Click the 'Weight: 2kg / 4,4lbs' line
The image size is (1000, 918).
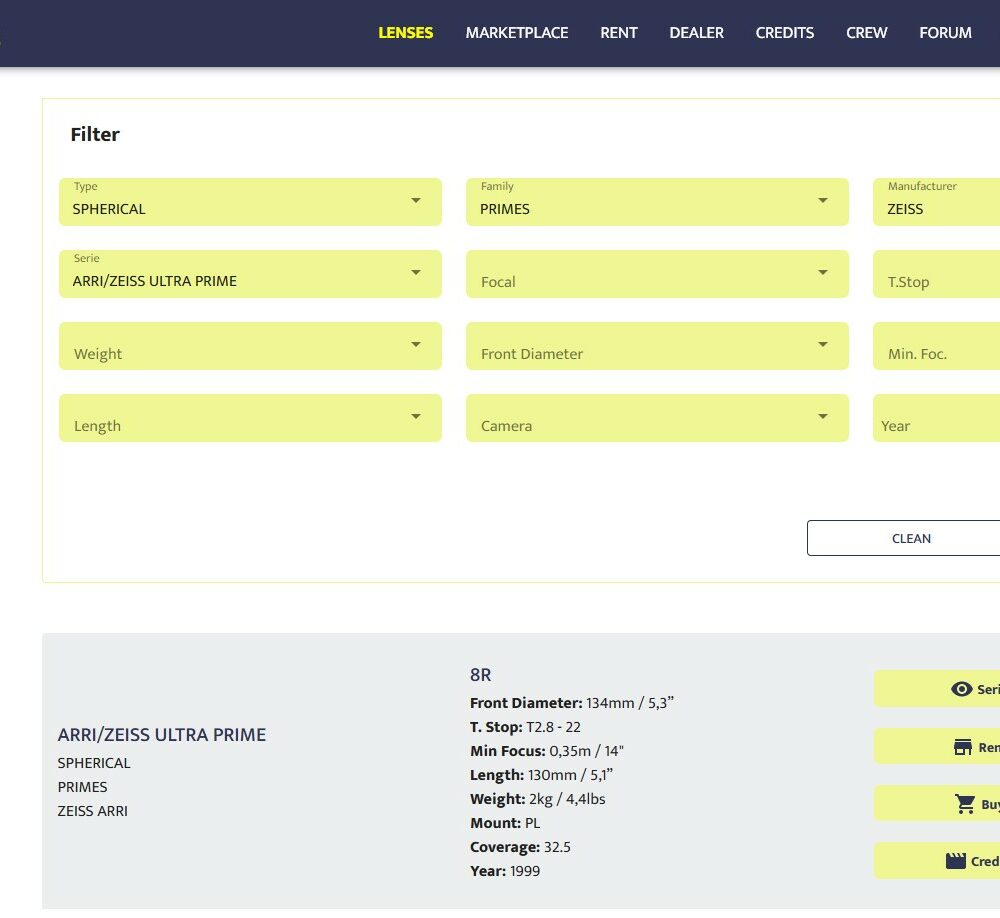[538, 799]
